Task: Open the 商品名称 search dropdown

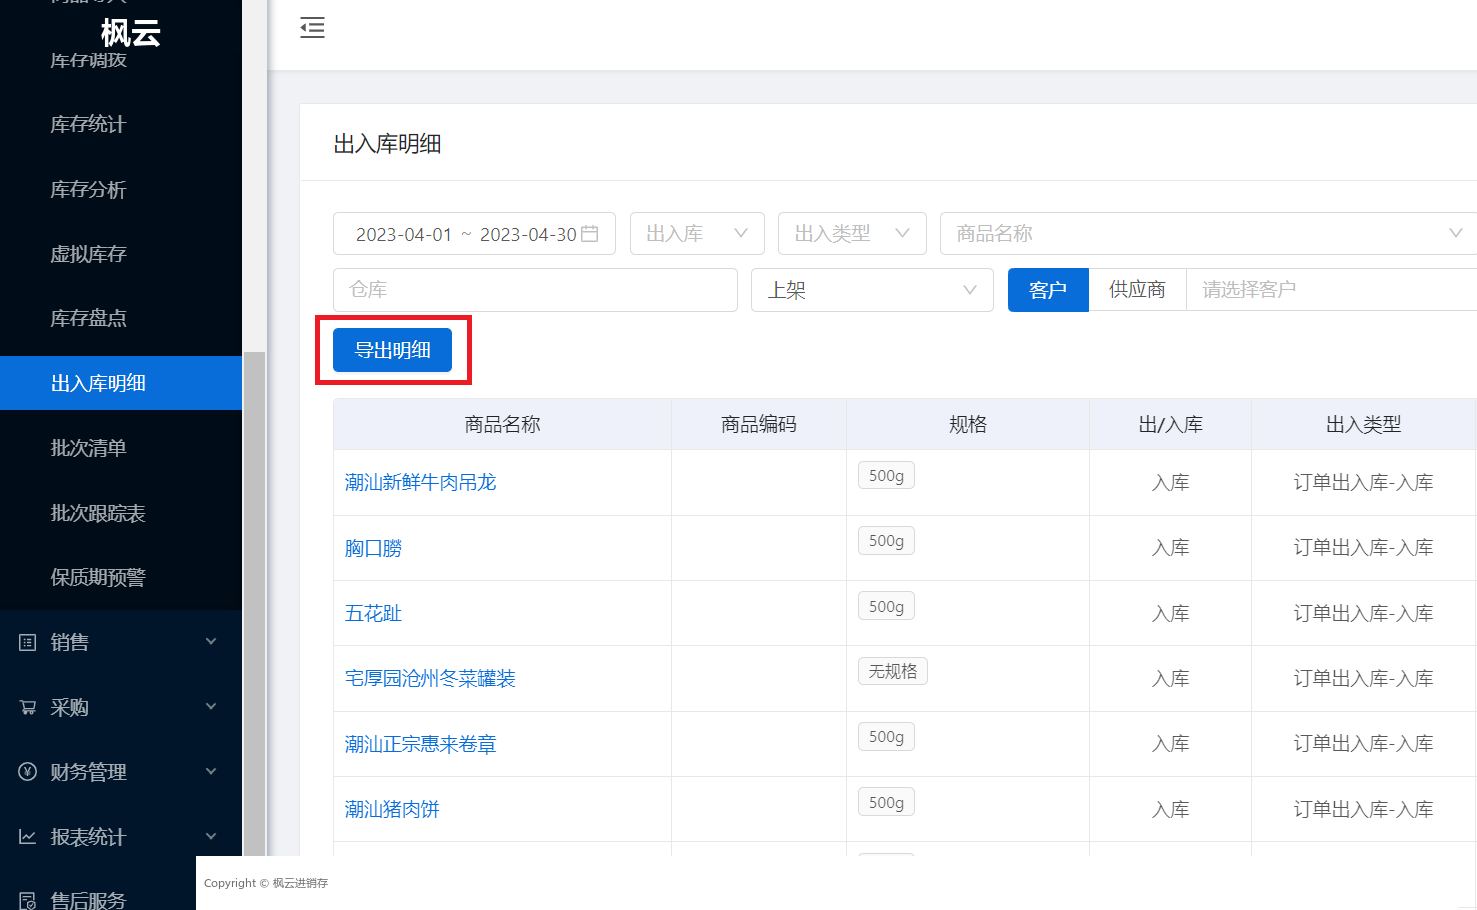Action: point(1208,234)
